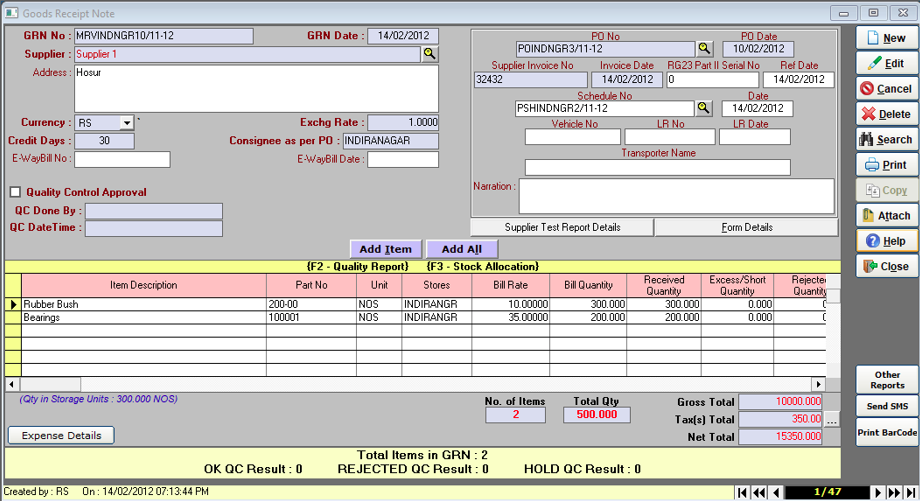Image resolution: width=920 pixels, height=501 pixels.
Task: Click the grid horizontal scrollbar thumb
Action: (x=50, y=384)
